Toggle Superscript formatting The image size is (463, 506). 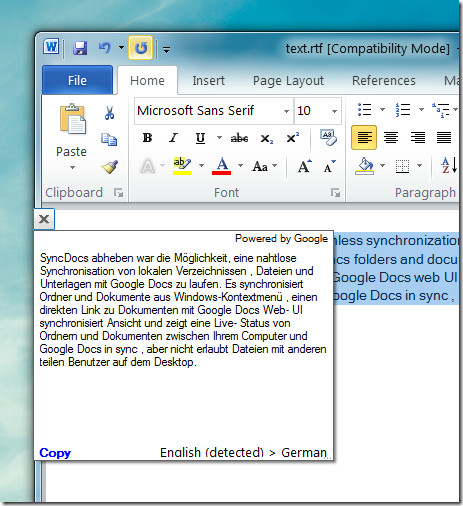point(293,138)
